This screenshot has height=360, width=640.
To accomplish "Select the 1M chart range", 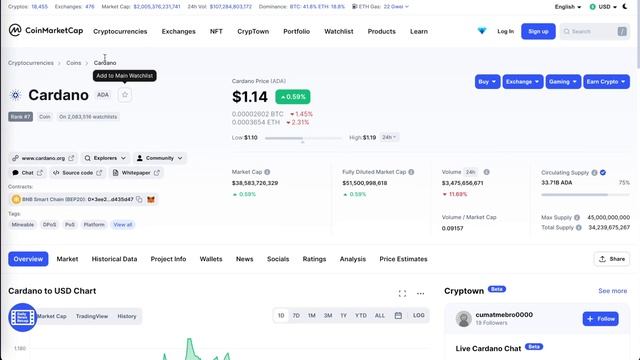I will tap(311, 316).
